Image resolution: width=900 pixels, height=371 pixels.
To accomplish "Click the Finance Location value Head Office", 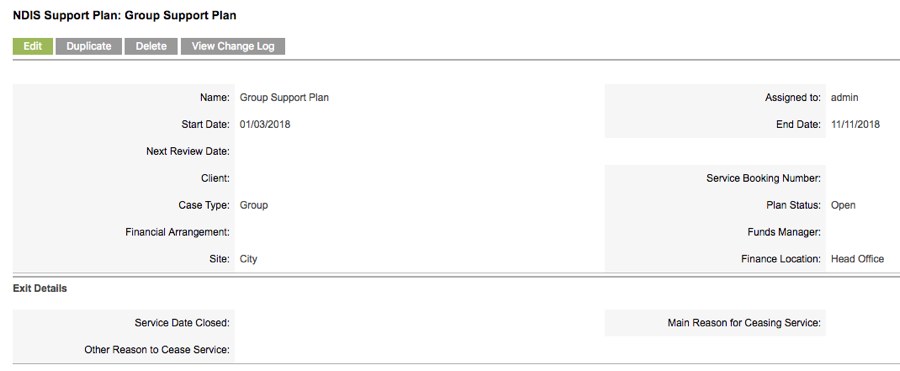I will (x=858, y=259).
